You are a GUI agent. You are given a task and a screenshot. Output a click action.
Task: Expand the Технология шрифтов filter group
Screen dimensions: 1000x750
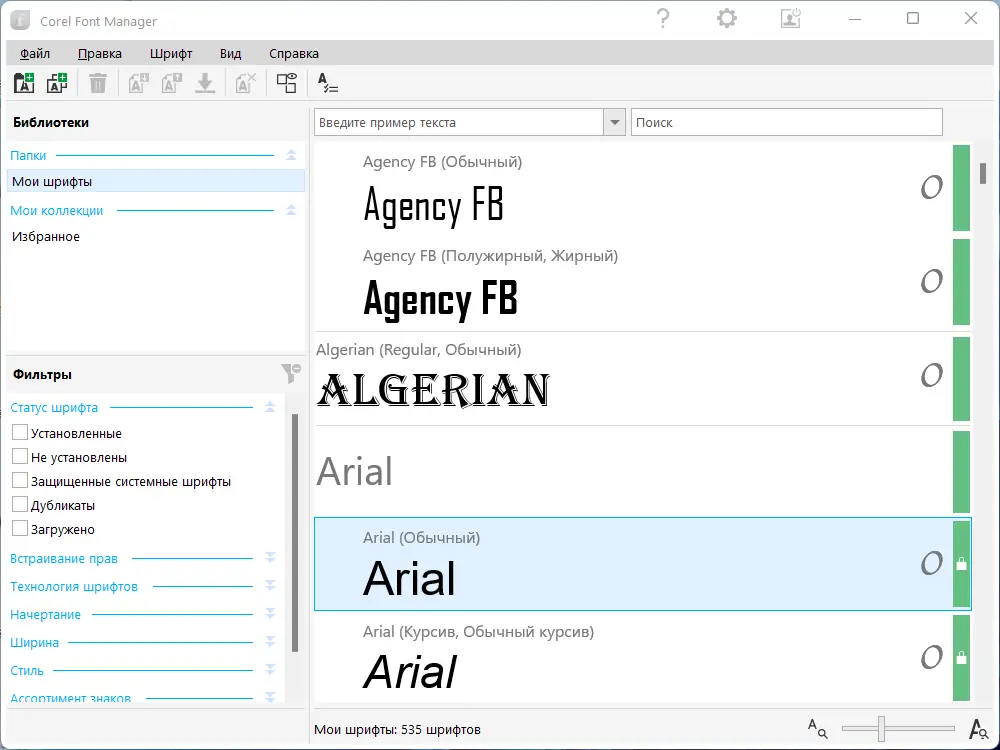click(x=270, y=586)
